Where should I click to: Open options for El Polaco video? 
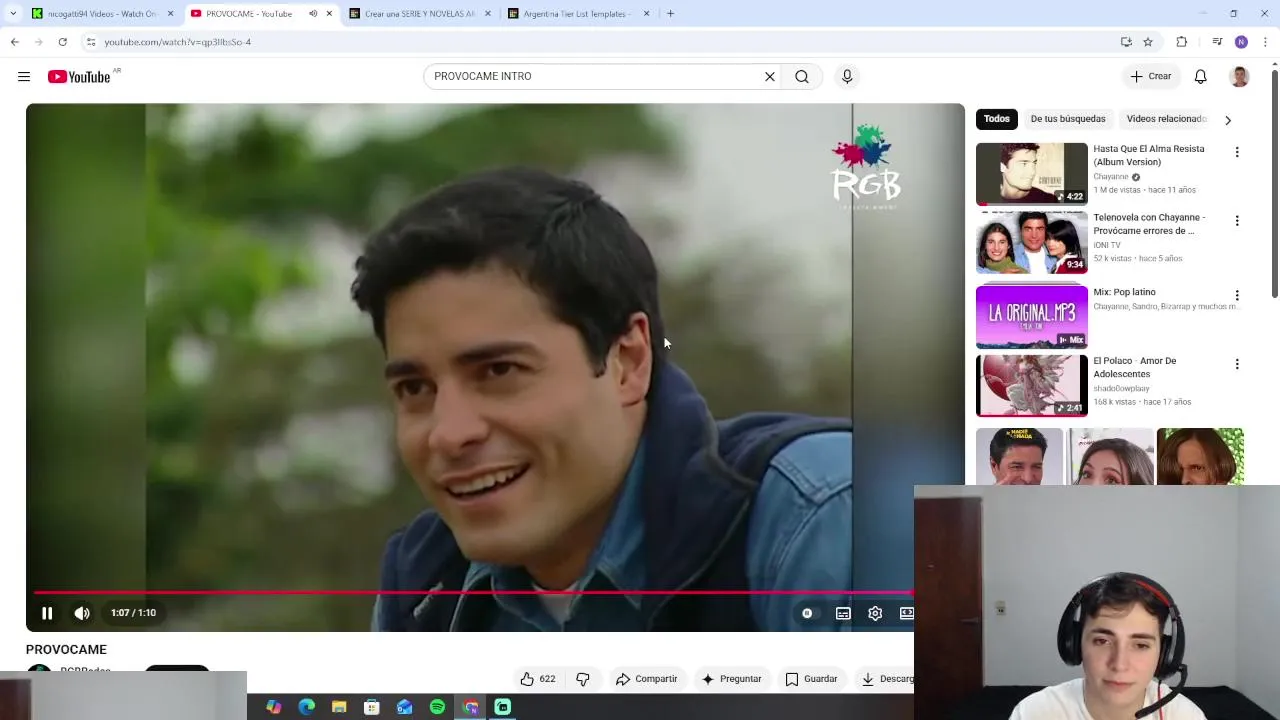click(x=1237, y=364)
